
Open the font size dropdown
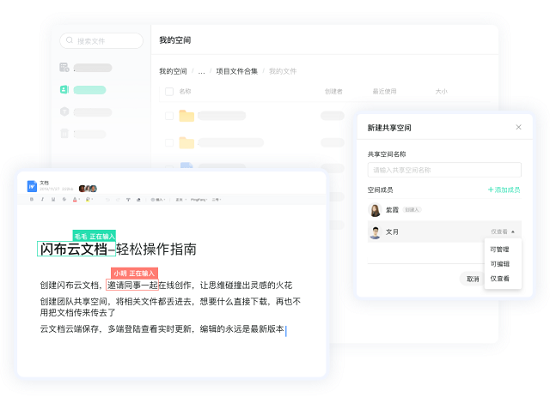pos(216,200)
